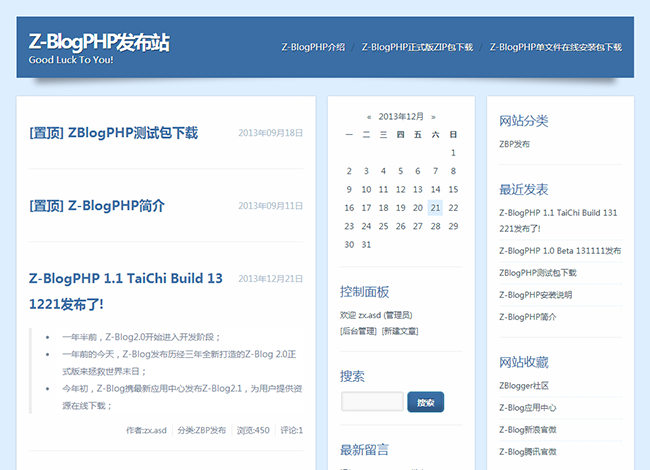Select day 31 in the calendar
This screenshot has height=470, width=650.
click(x=366, y=245)
